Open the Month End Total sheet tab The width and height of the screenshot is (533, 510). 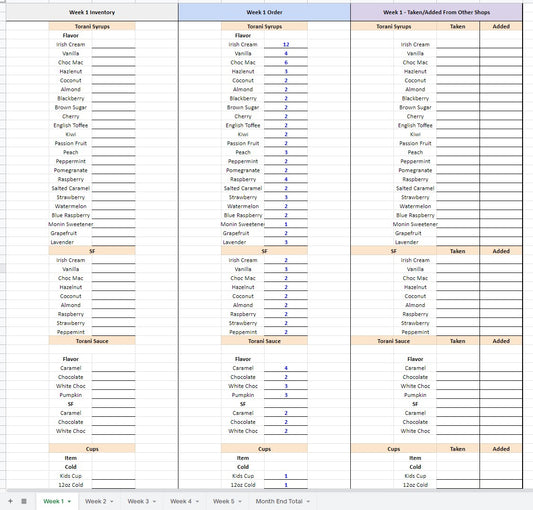click(279, 501)
